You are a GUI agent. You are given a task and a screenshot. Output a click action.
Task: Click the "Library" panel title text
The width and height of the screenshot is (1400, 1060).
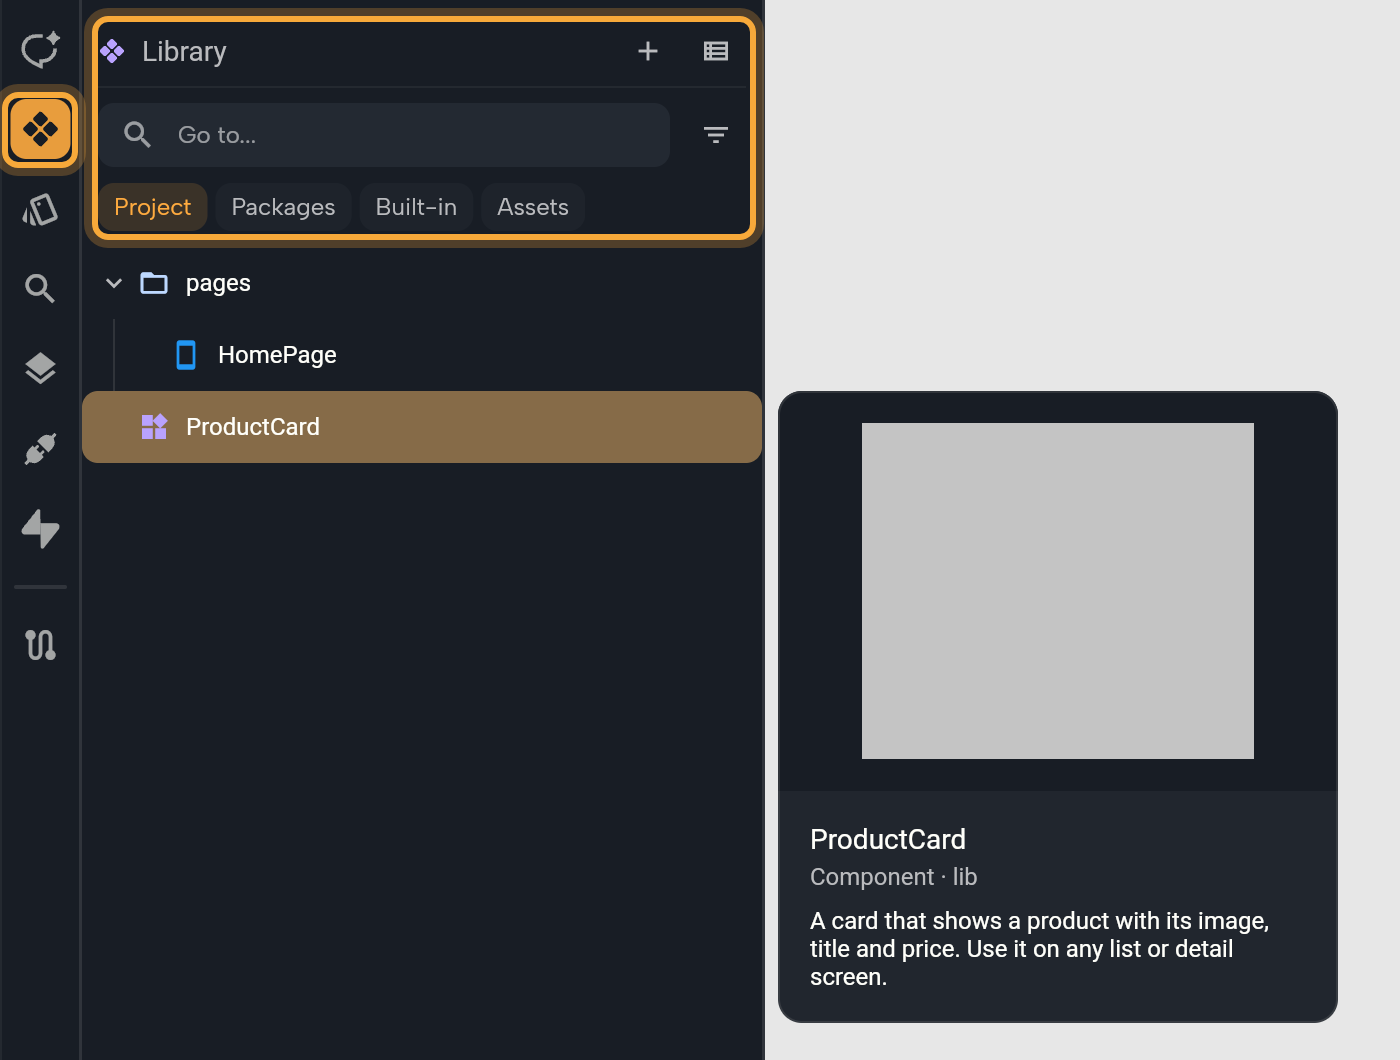pos(184,51)
